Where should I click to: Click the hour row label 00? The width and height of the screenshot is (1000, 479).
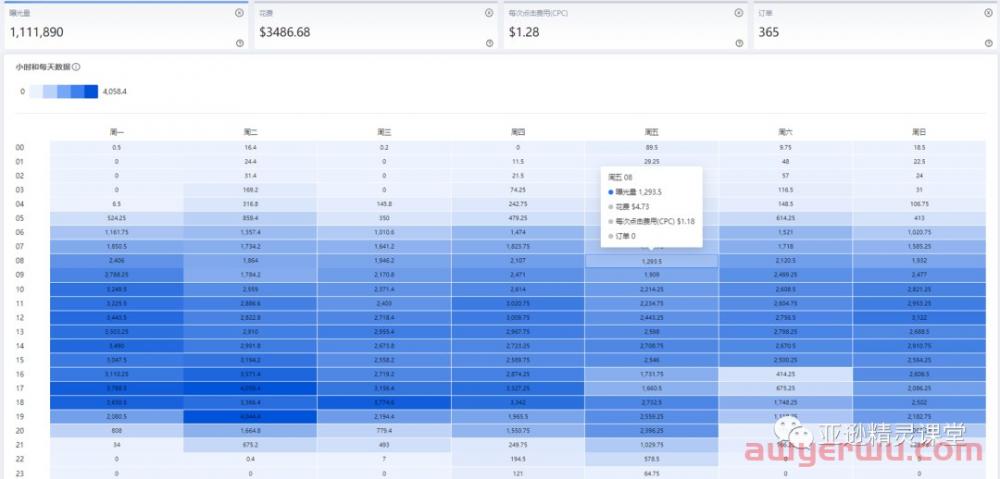(x=19, y=148)
